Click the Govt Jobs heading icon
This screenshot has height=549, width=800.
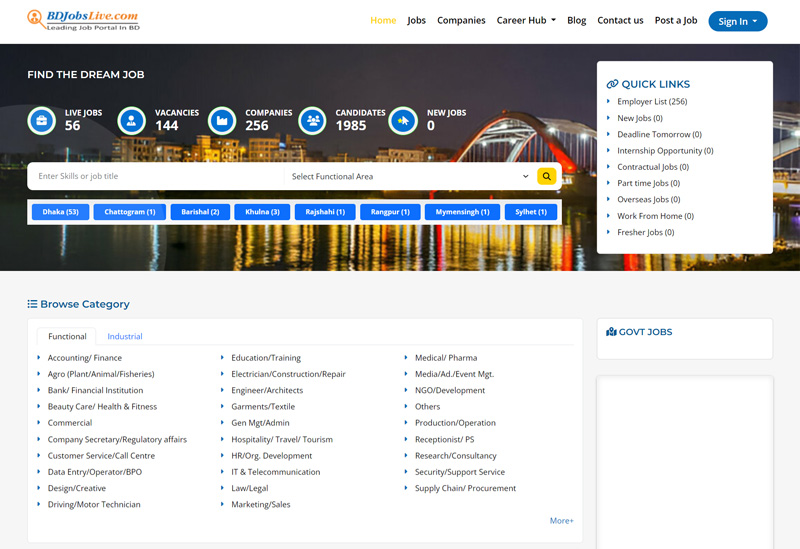pyautogui.click(x=612, y=332)
